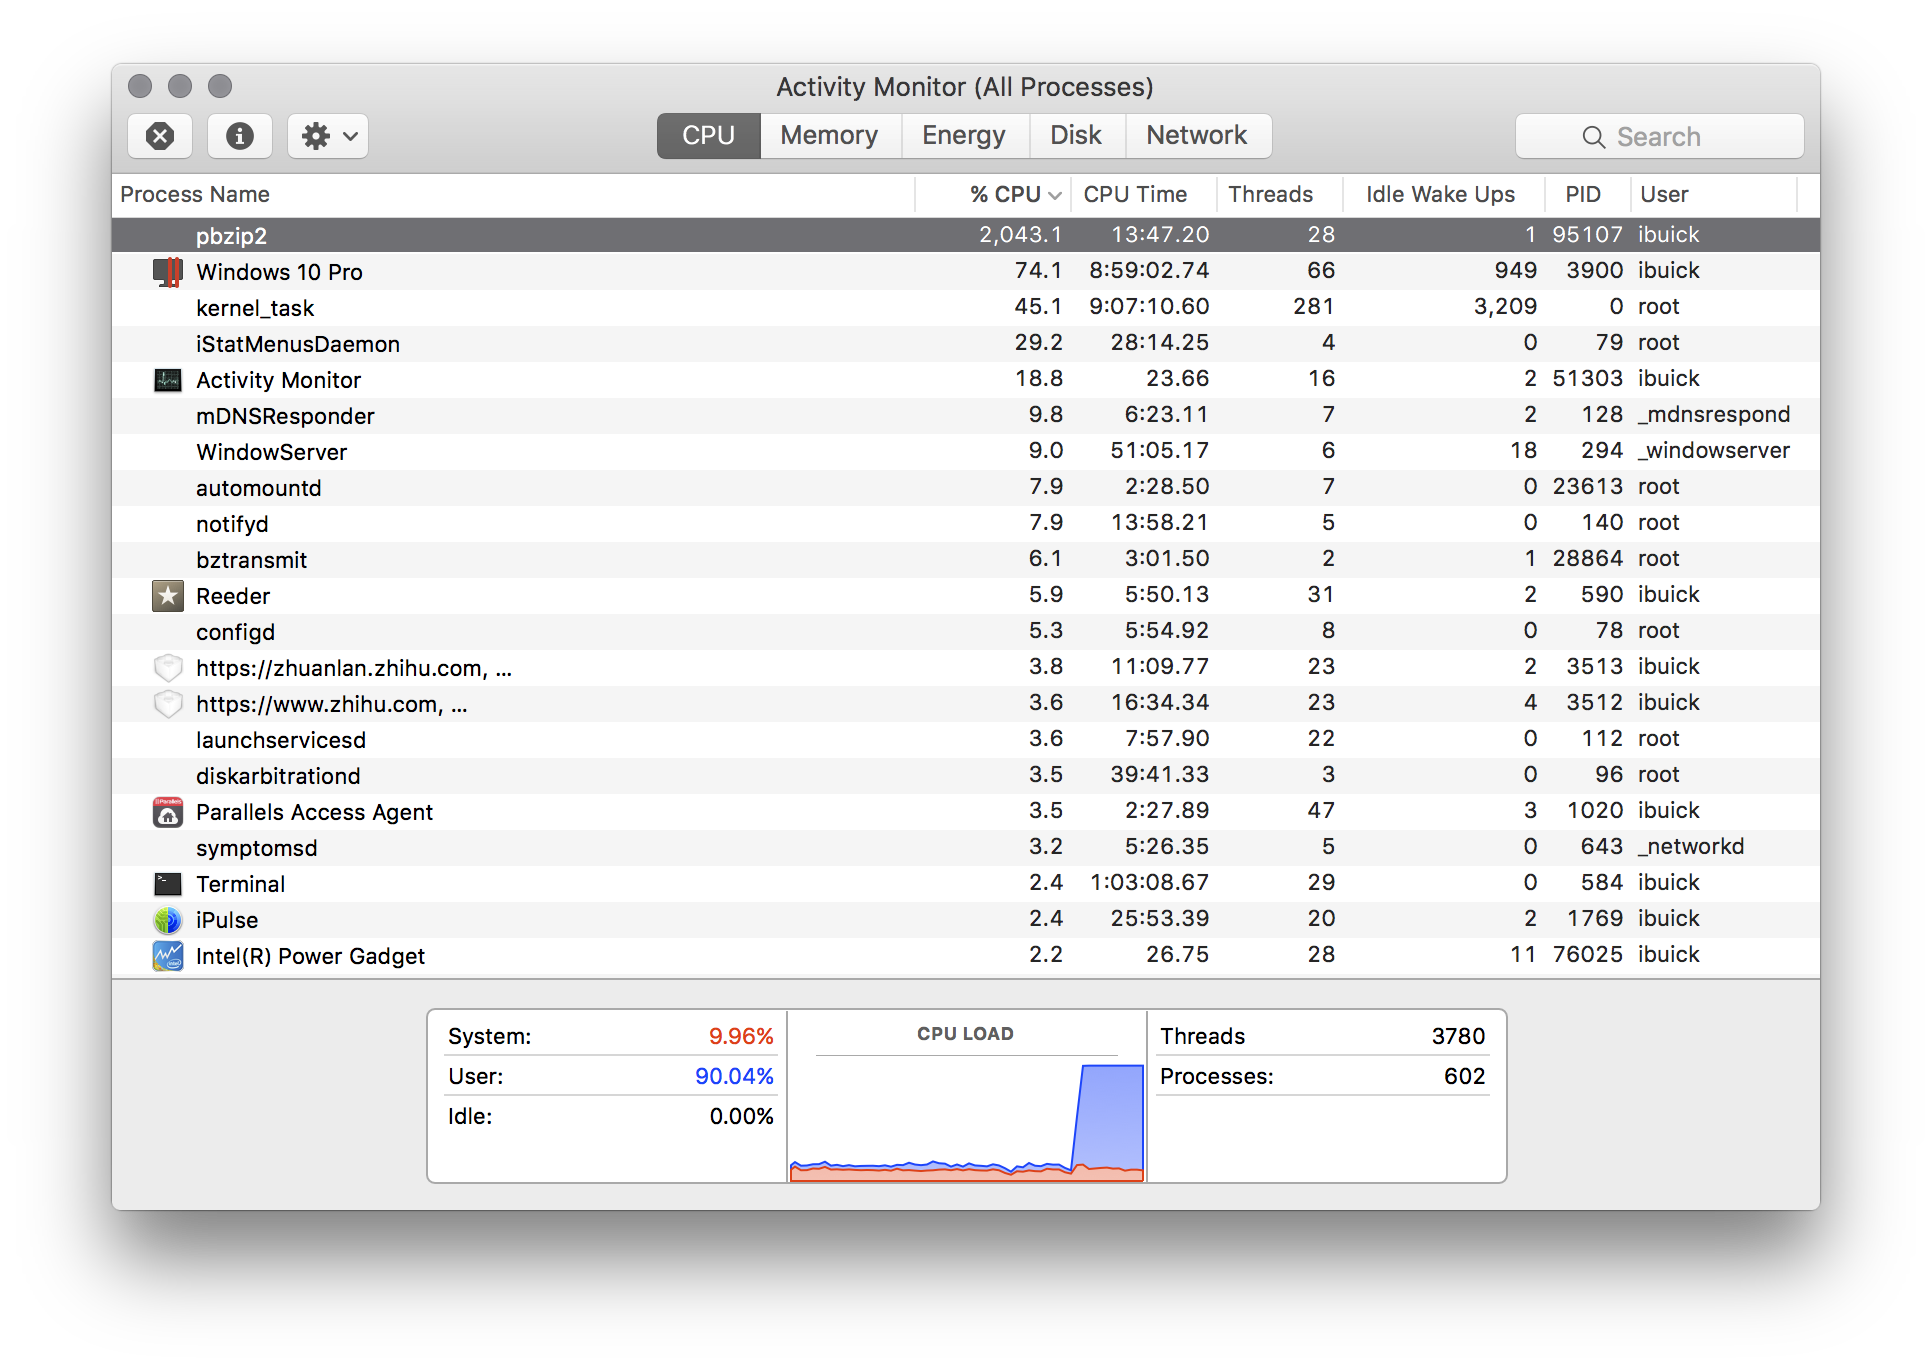Viewport: 1932px width, 1370px height.
Task: Select the bztransmit process
Action: (x=251, y=560)
